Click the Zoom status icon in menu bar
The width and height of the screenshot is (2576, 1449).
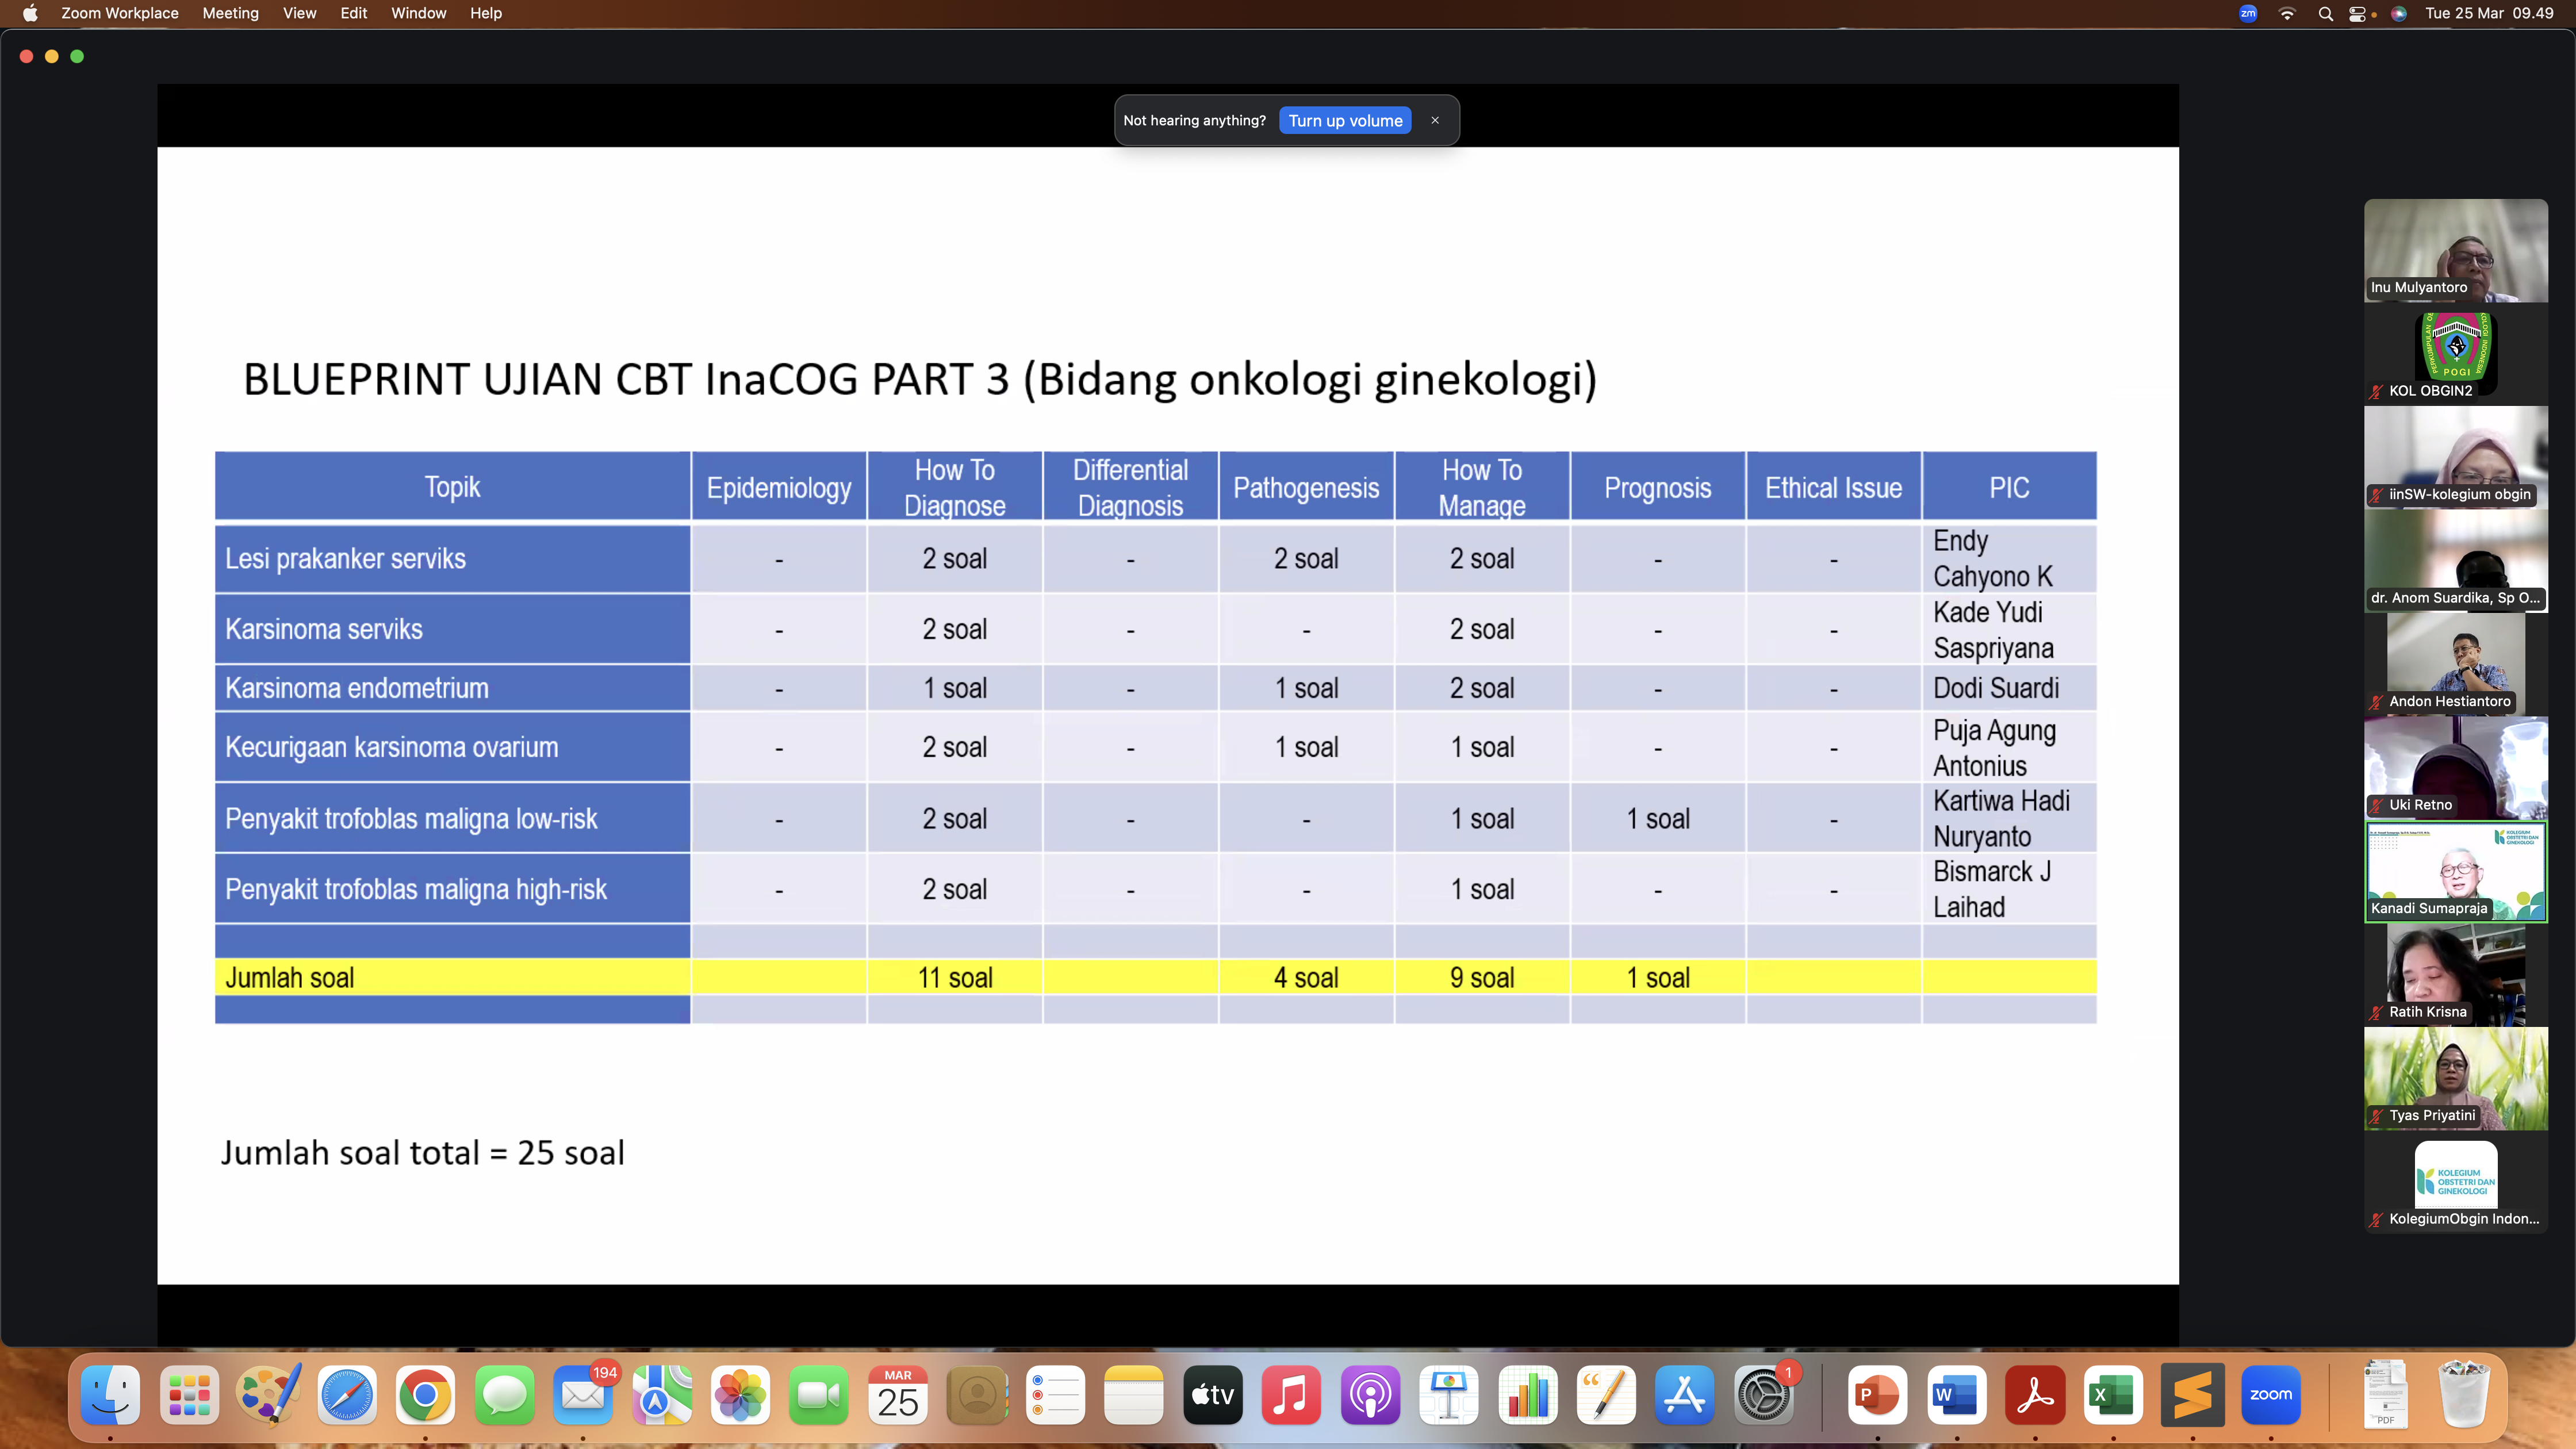click(2248, 13)
